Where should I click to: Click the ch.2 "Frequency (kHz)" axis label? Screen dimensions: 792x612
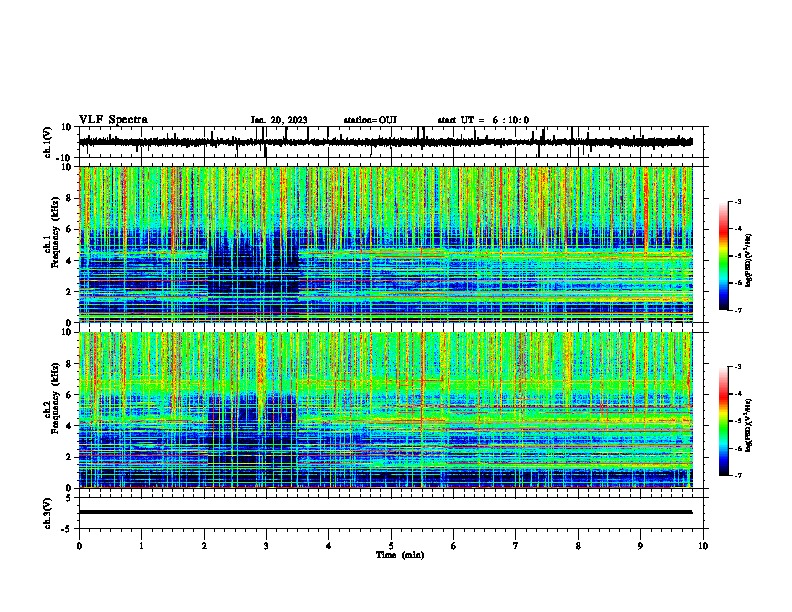point(55,398)
